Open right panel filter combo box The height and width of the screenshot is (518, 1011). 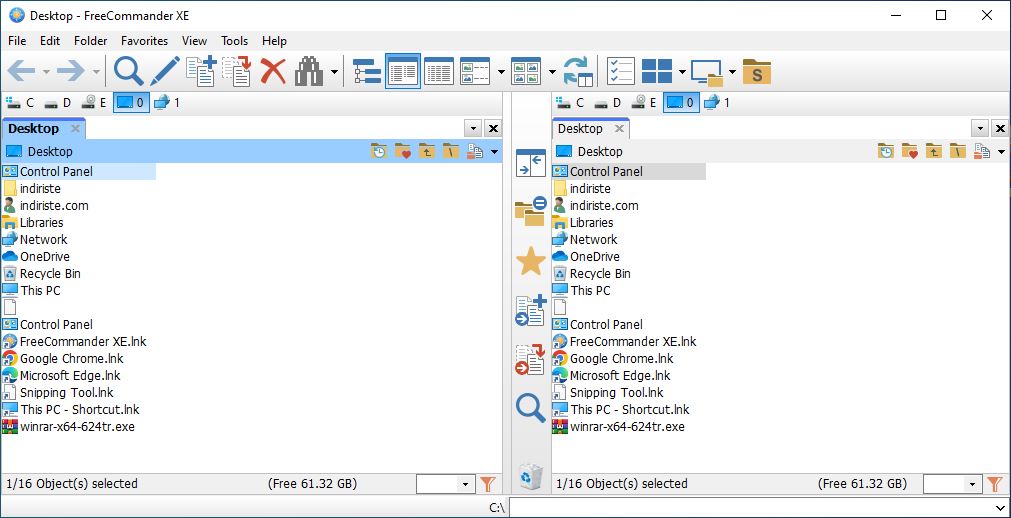coord(952,484)
